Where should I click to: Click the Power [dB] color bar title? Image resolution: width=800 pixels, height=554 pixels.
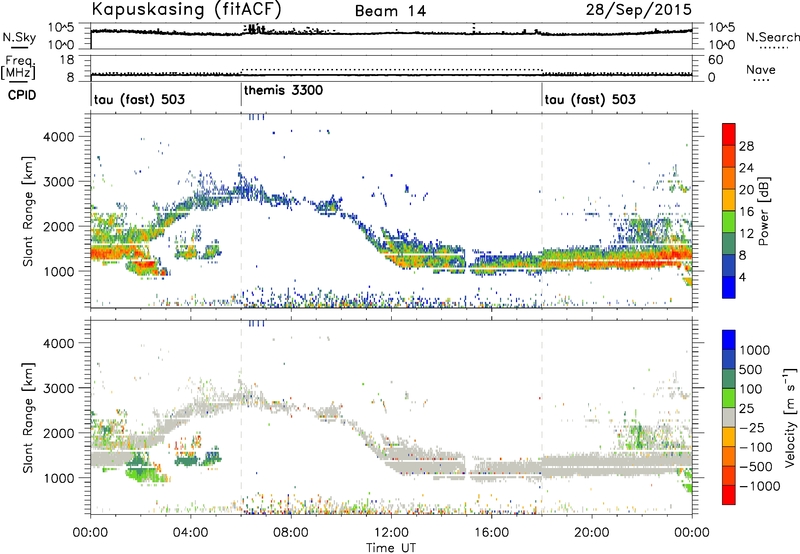(x=763, y=211)
